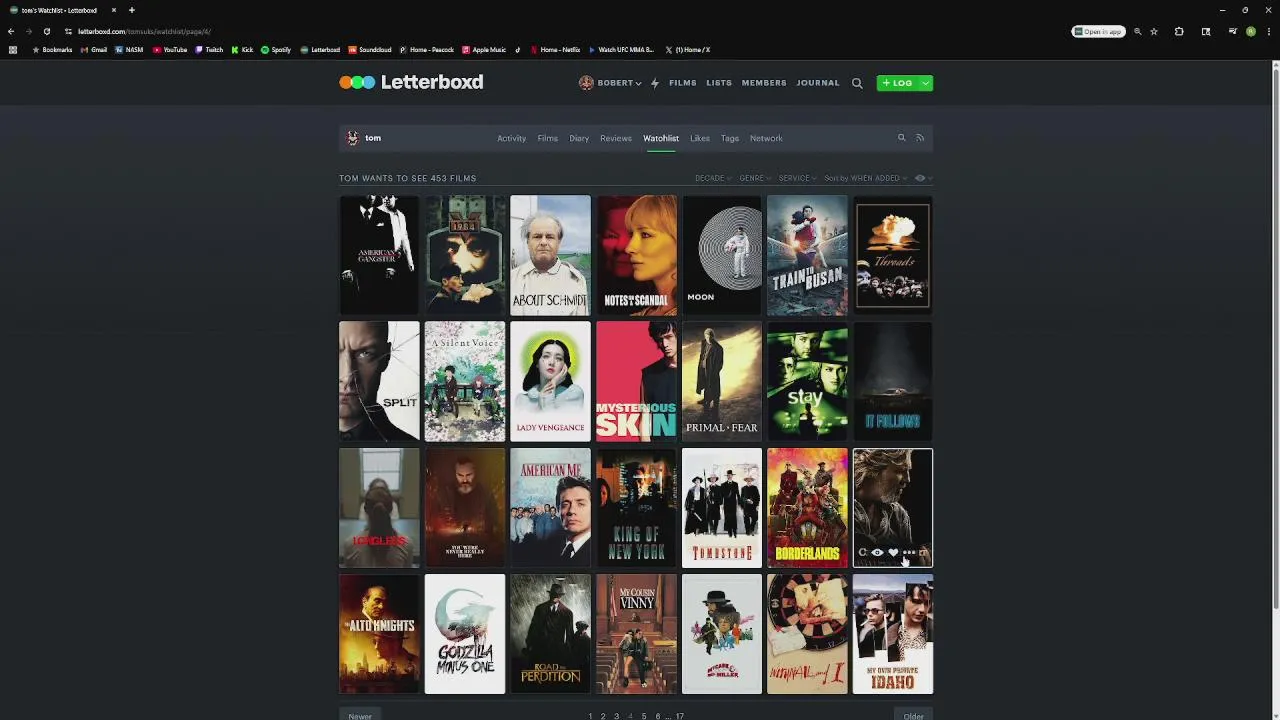Switch to the Activity tab
Viewport: 1280px width, 720px height.
[511, 138]
